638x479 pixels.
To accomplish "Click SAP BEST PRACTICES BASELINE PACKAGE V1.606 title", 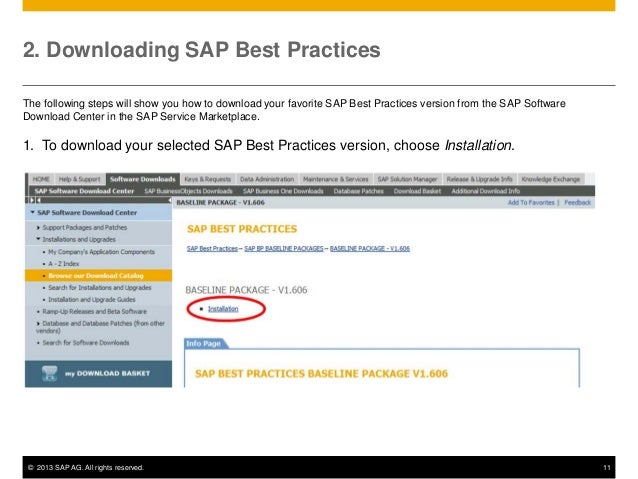I will pos(321,374).
